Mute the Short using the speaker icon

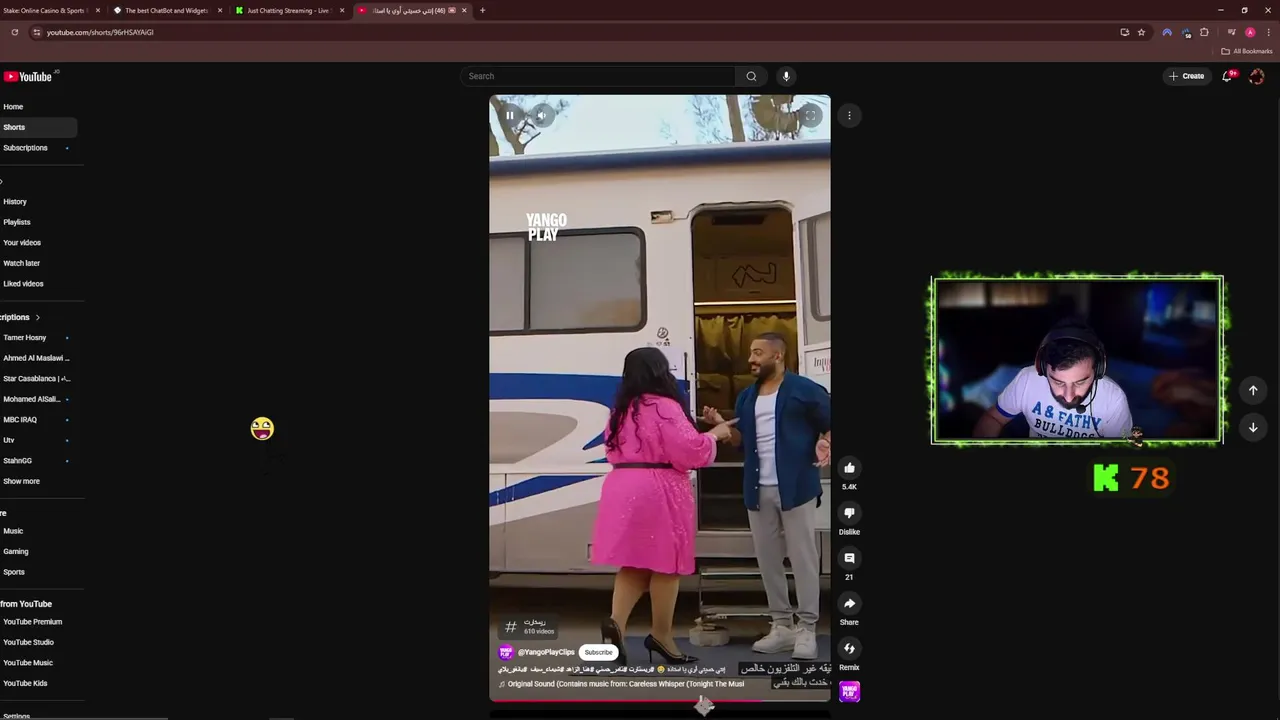click(541, 115)
